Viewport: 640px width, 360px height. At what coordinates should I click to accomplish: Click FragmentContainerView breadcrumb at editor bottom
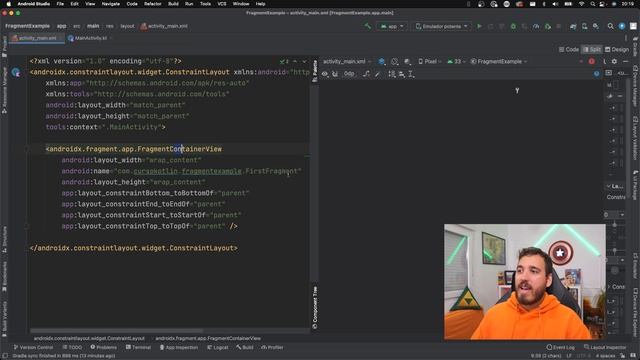point(208,338)
